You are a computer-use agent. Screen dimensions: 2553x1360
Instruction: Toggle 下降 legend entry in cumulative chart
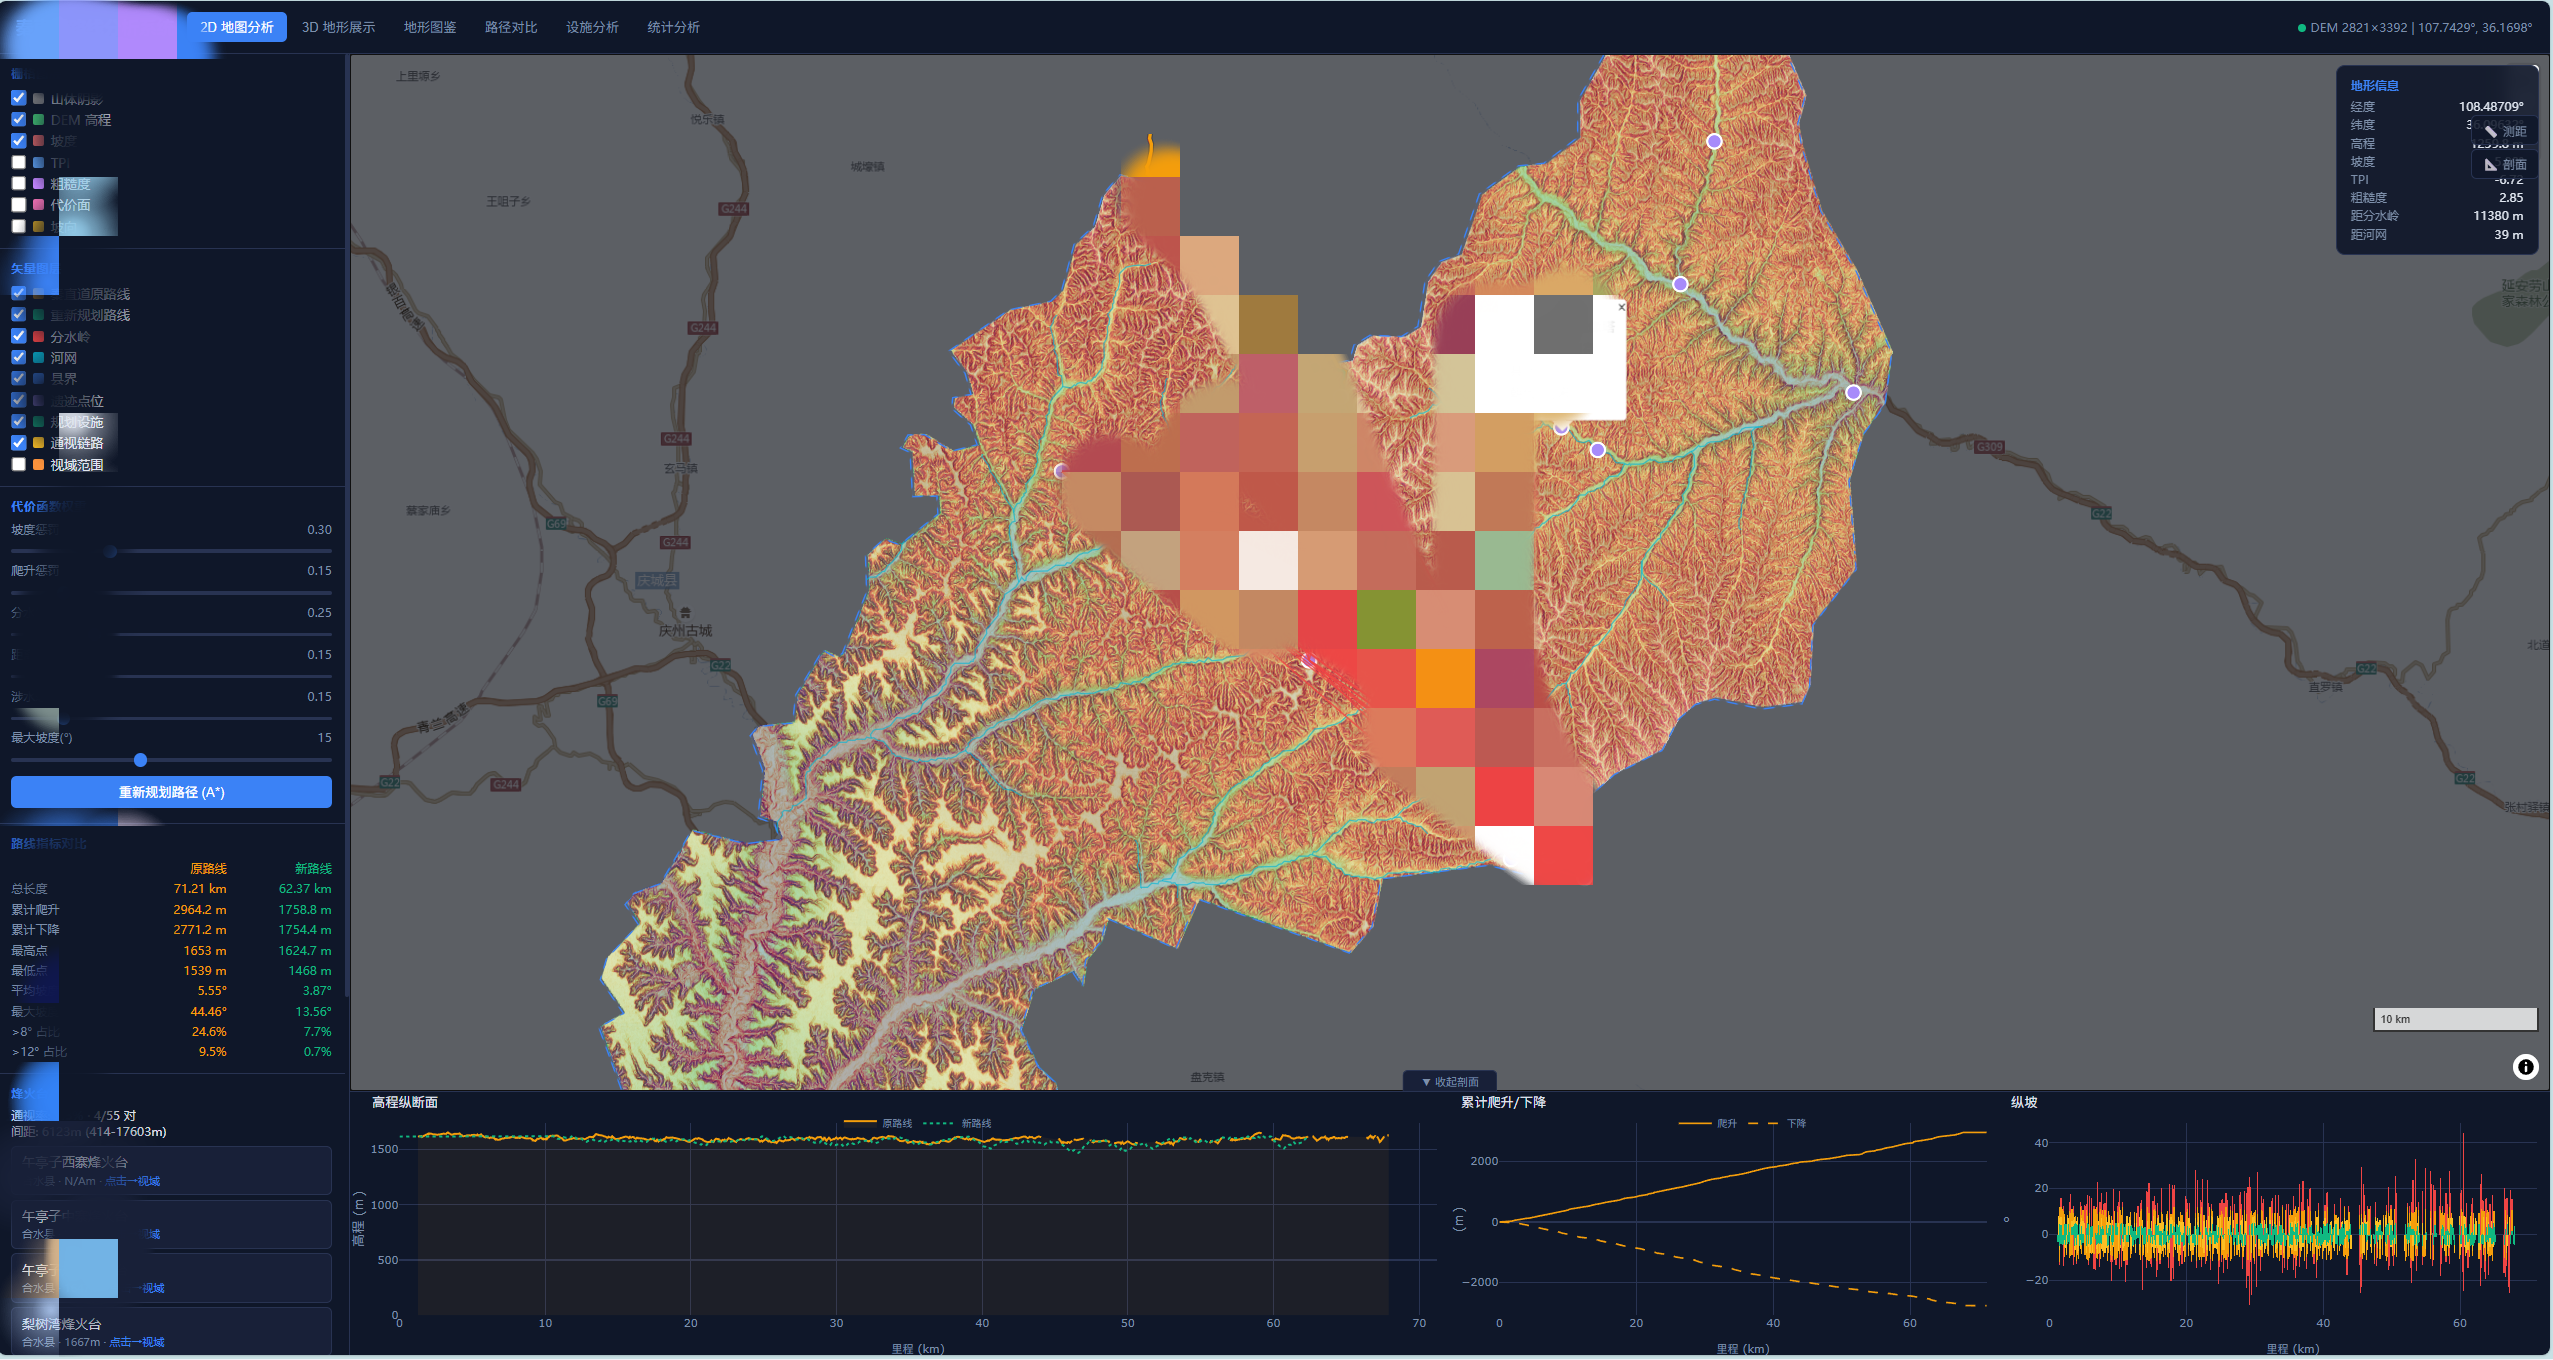[1777, 1124]
